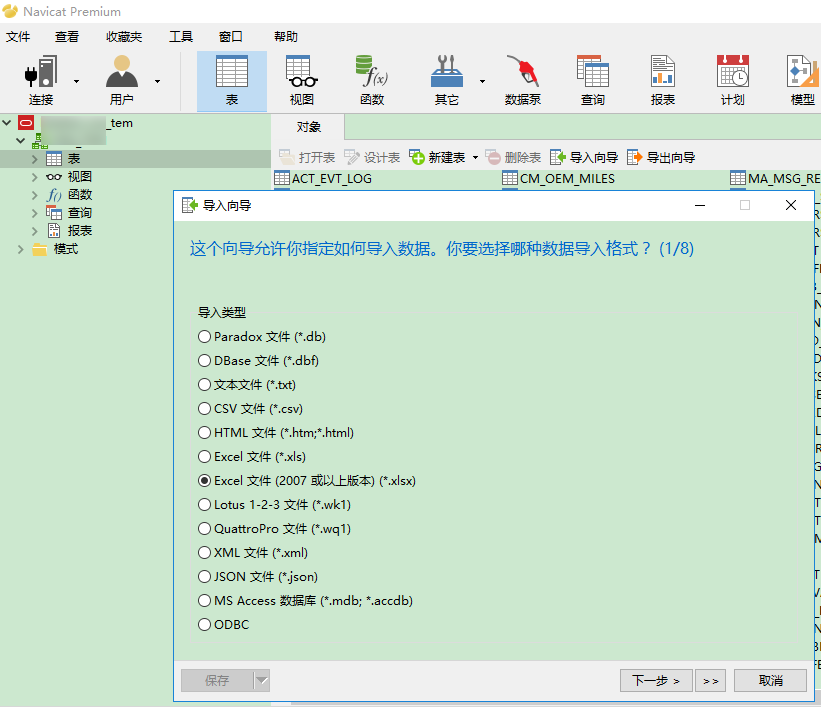Open the Tools (工具) menu
The image size is (821, 707).
pyautogui.click(x=181, y=37)
